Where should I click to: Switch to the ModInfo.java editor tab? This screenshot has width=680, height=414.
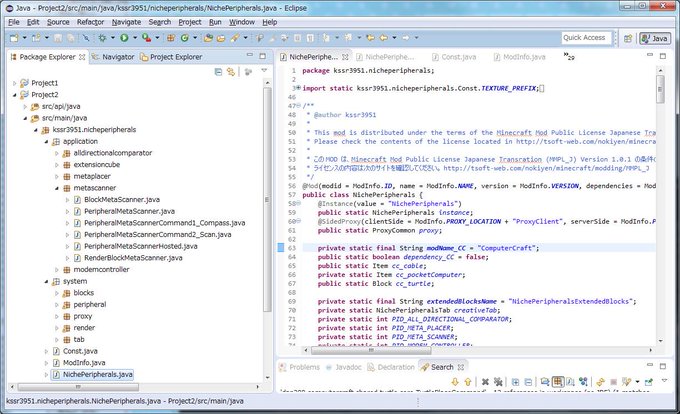point(520,57)
